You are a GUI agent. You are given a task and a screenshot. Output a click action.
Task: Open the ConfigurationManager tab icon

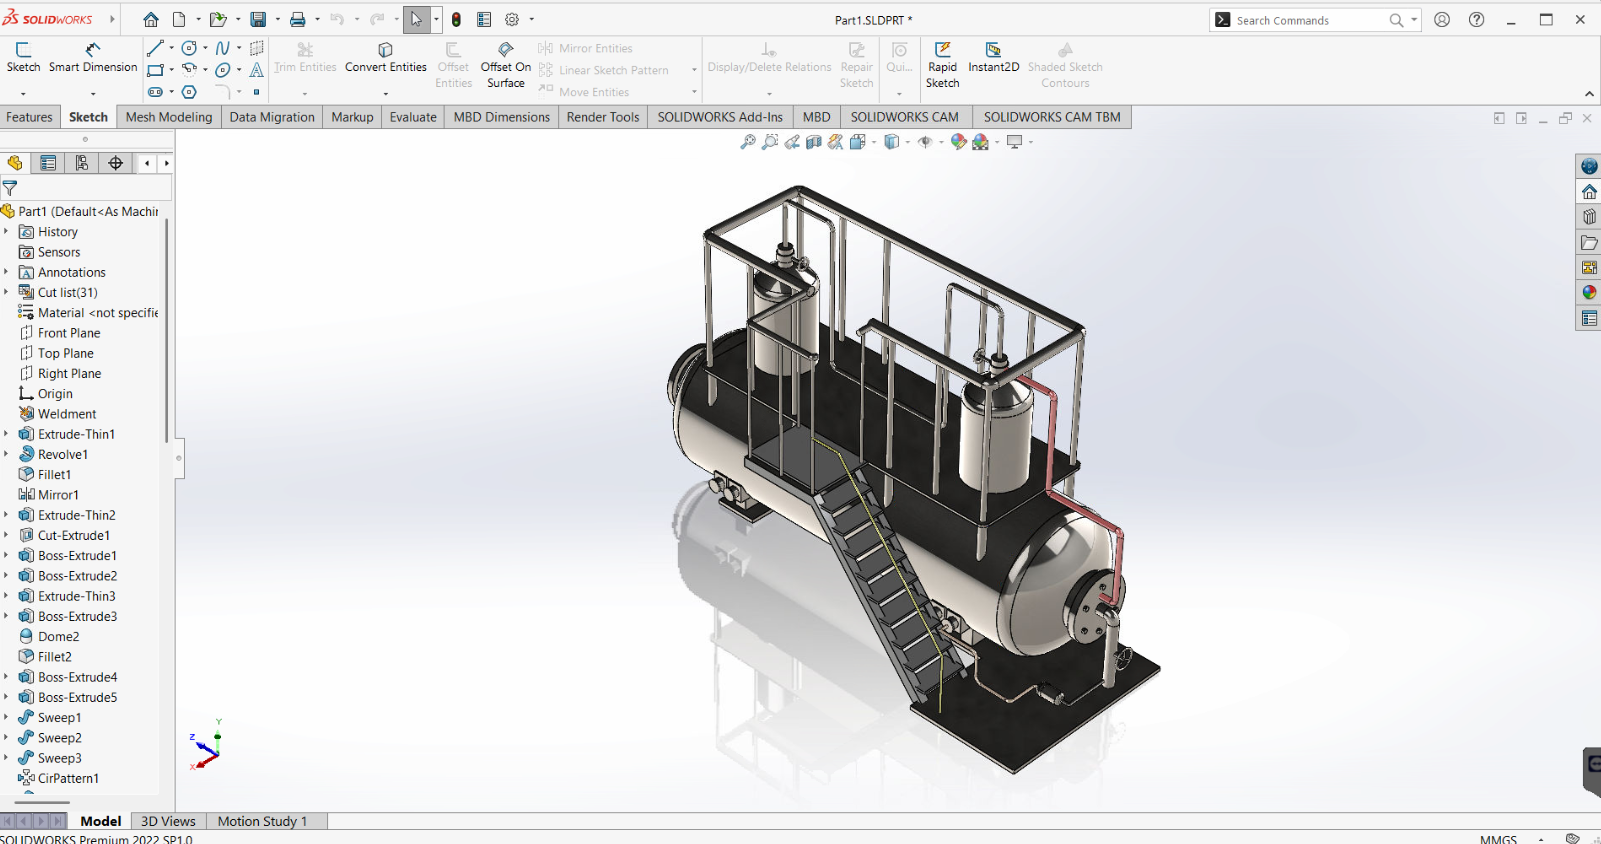82,163
